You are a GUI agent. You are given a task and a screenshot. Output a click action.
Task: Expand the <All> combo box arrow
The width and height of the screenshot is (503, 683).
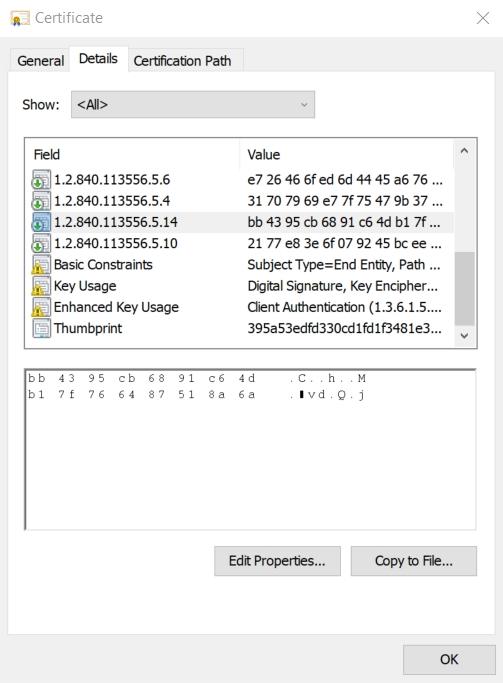pos(304,105)
